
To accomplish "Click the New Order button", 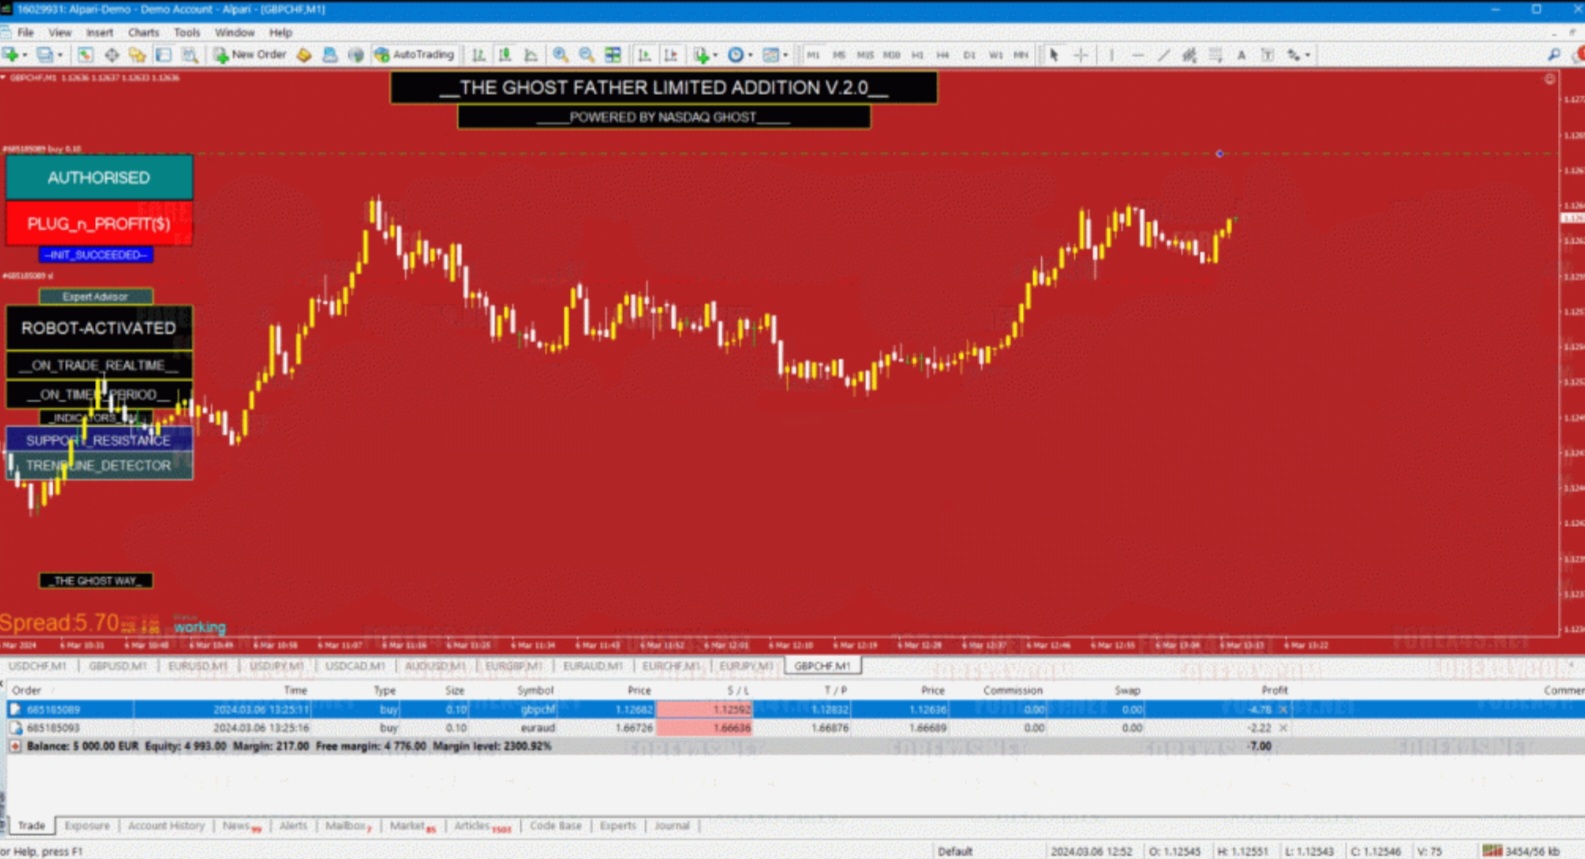I will [250, 55].
